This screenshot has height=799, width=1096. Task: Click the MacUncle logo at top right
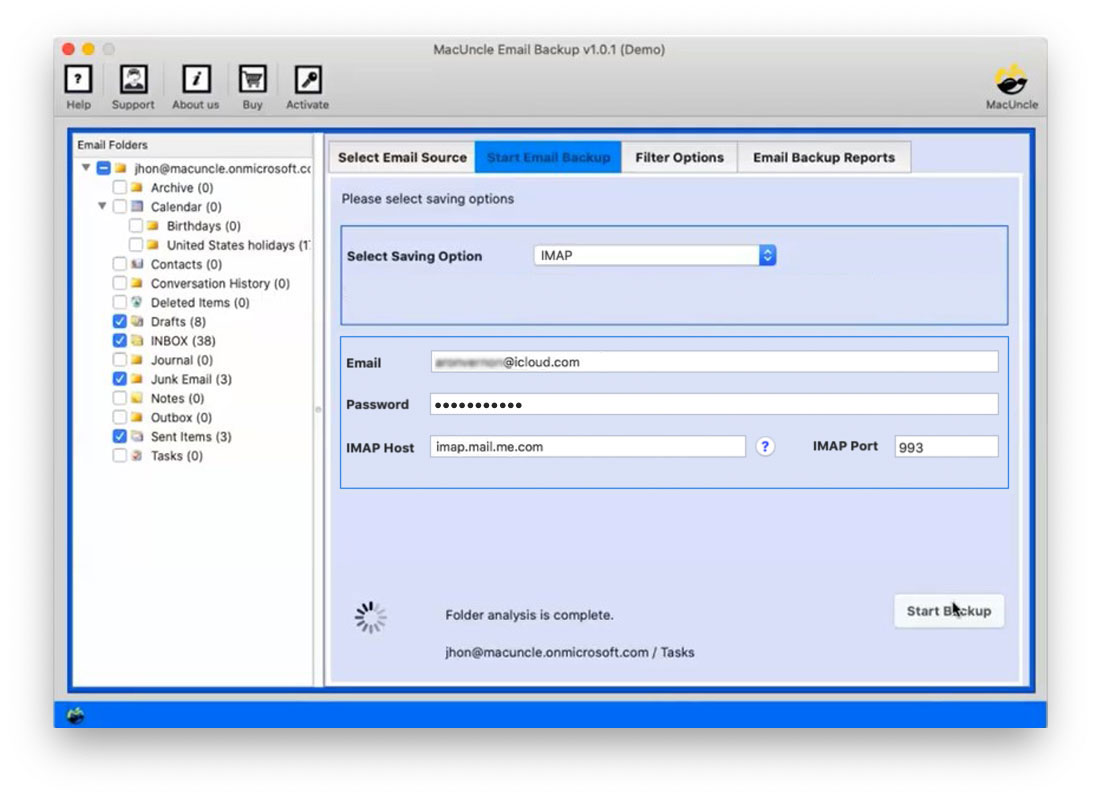[x=1011, y=80]
